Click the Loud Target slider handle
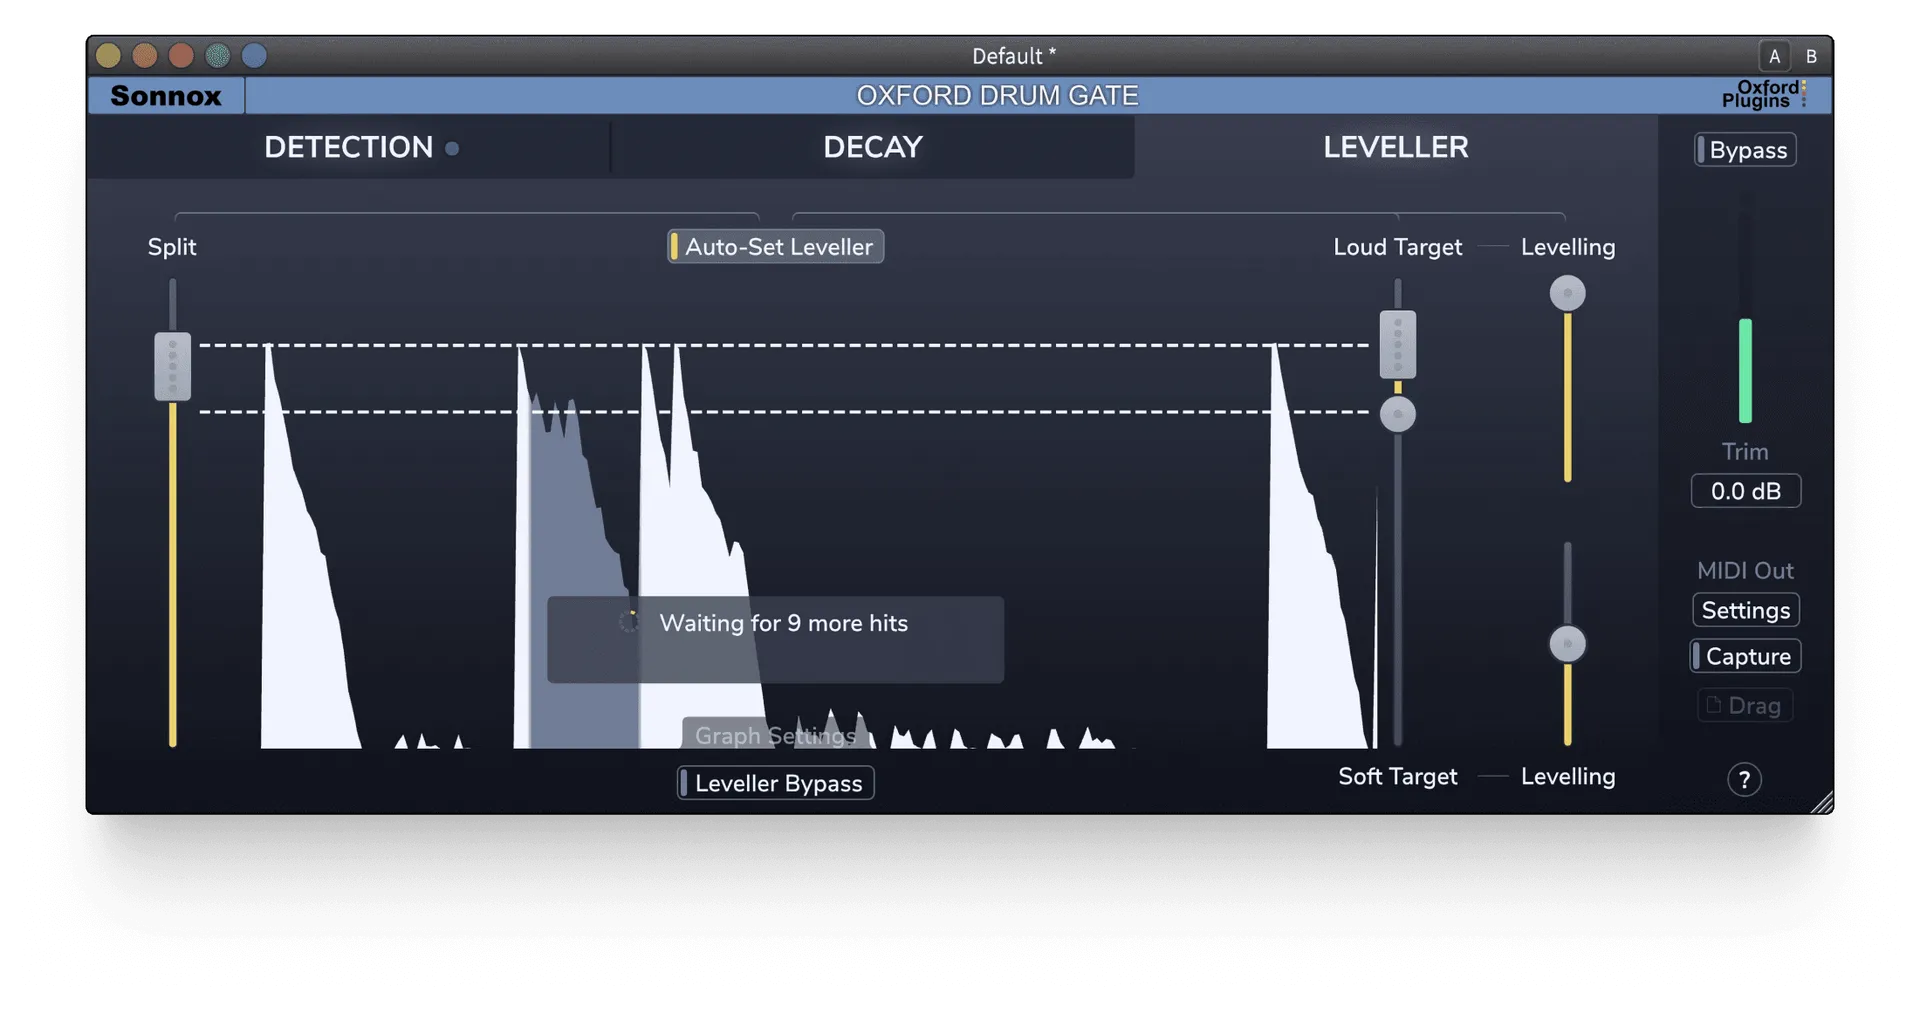The image size is (1920, 1012). click(x=1398, y=345)
